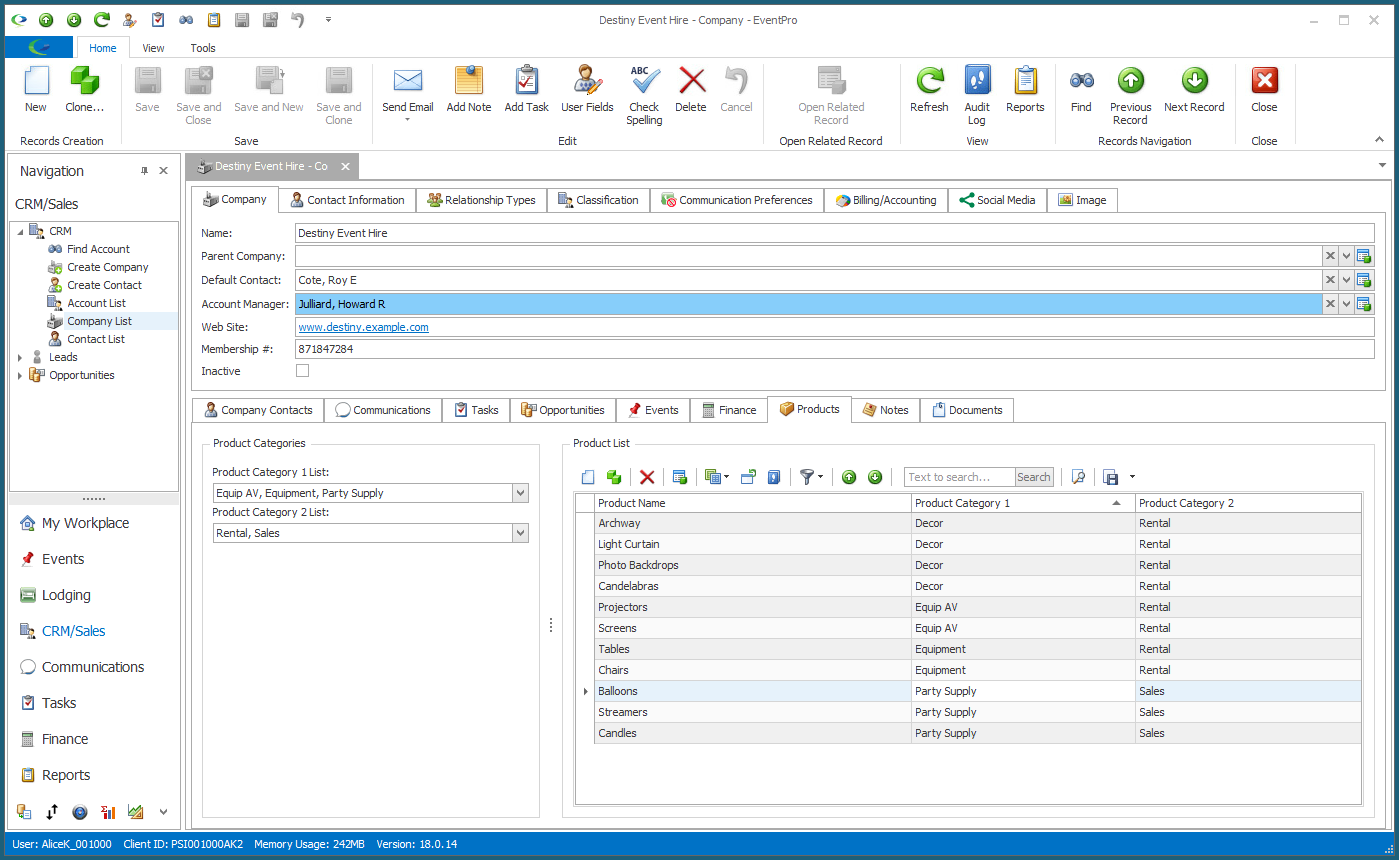This screenshot has height=860, width=1399.
Task: Open the Contact Information tab
Action: click(x=347, y=200)
